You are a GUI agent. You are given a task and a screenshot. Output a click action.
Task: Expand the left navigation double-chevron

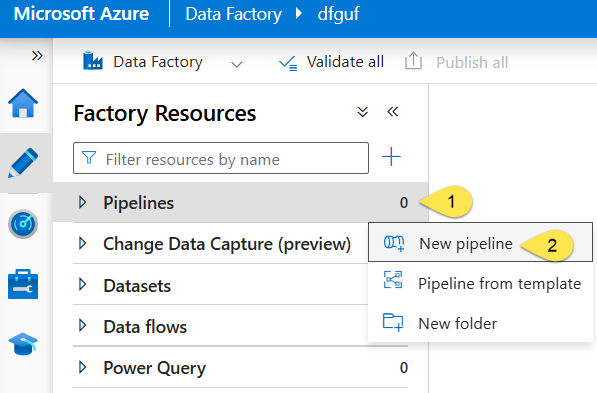(x=37, y=56)
